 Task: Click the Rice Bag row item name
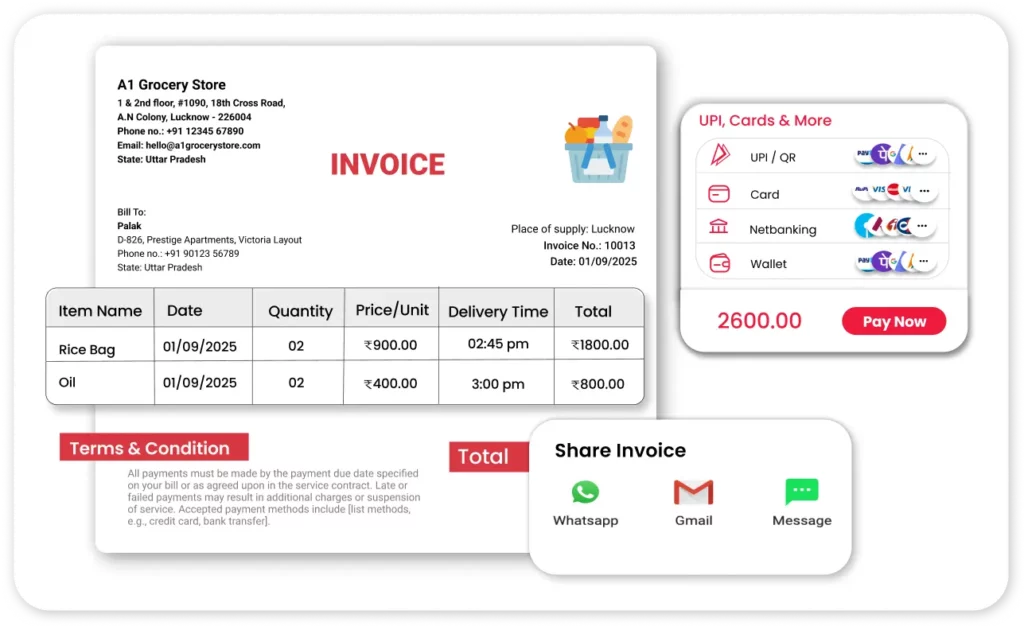pos(87,349)
